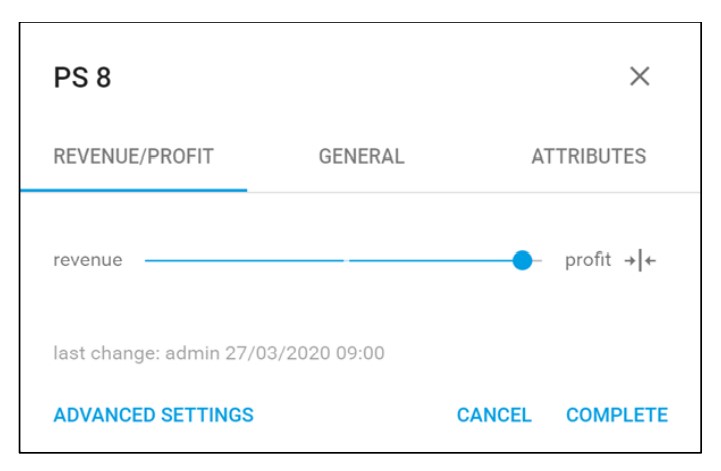Click the slider track between midpoint and handle

tap(431, 260)
